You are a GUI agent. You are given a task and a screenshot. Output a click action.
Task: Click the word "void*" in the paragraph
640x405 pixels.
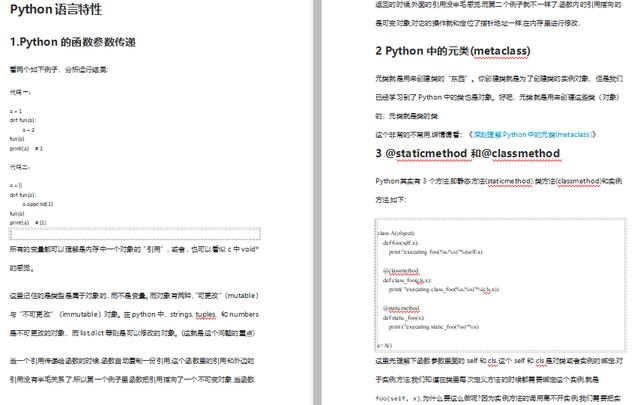[249, 249]
